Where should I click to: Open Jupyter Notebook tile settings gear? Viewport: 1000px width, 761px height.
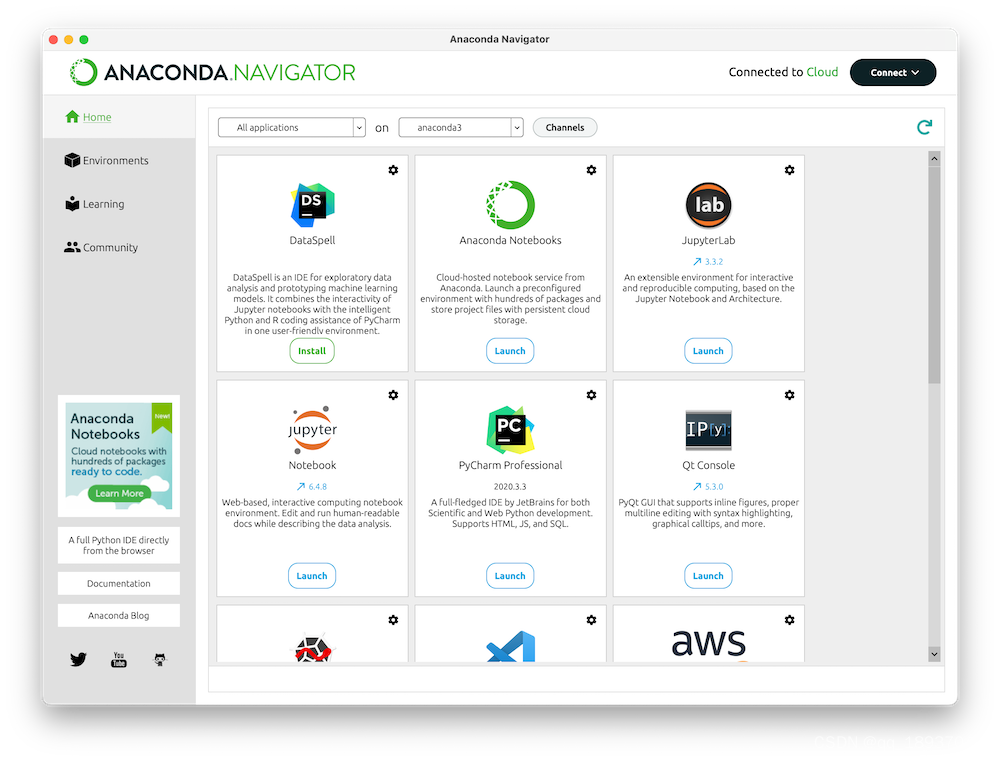(x=393, y=395)
